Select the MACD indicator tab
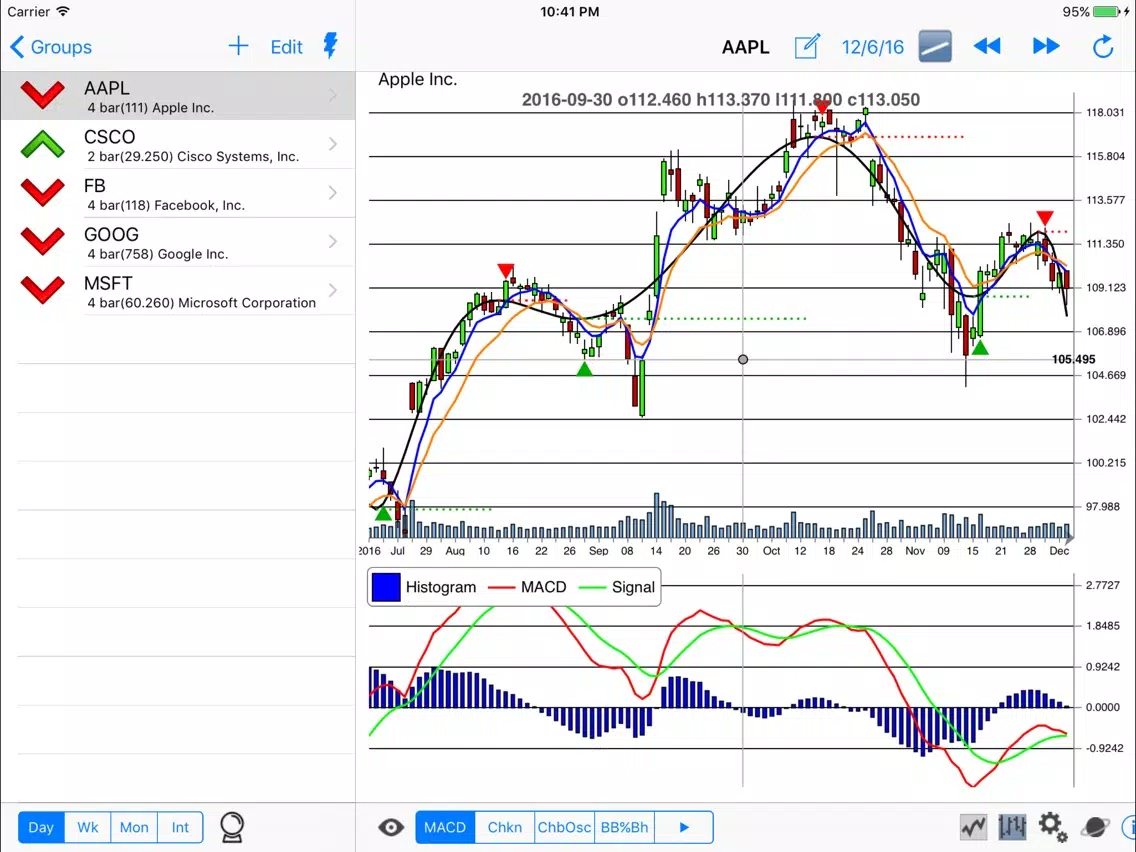Image resolution: width=1136 pixels, height=852 pixels. click(445, 827)
